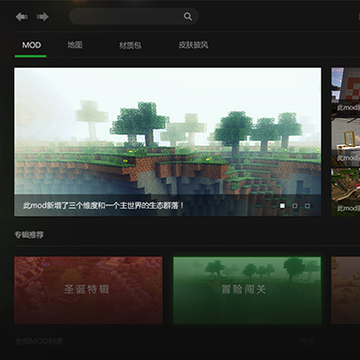Open the middle right-side mod thumbnail
Screen dimensions: 360x360
point(346,142)
